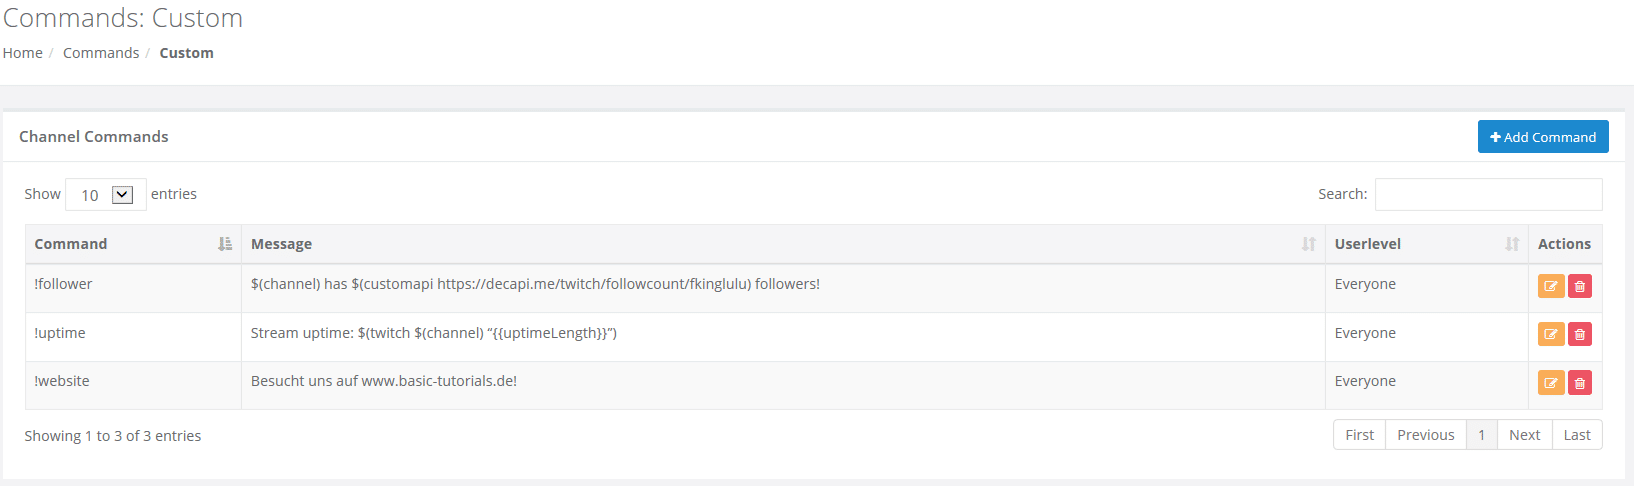Screen dimensions: 1634x486
Task: Sort by Message column icon
Action: [1308, 244]
